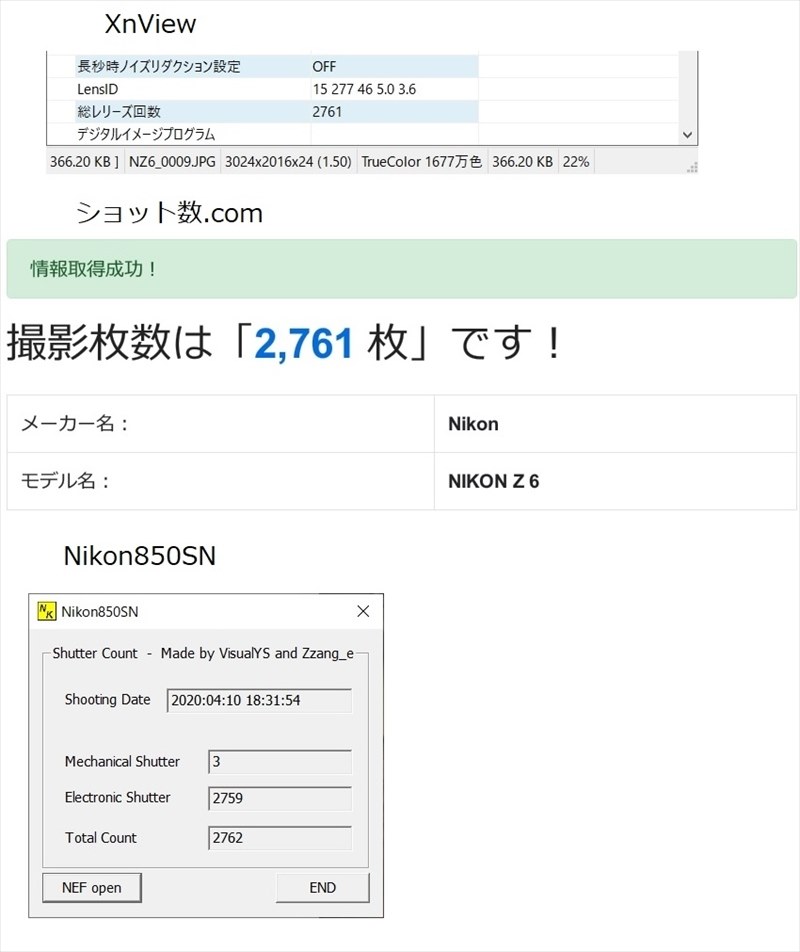Click the Nikon maker value cell
The height and width of the screenshot is (952, 800).
(615, 424)
